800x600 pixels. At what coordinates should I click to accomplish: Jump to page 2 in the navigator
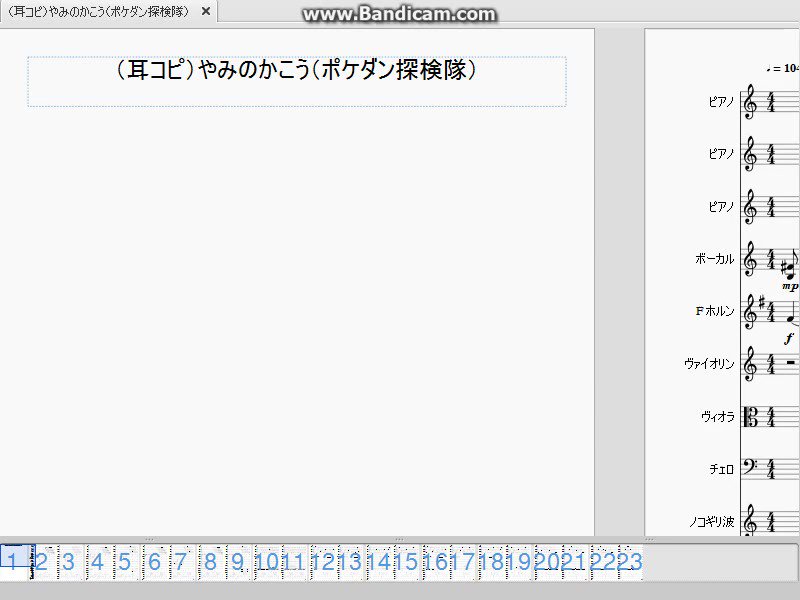(41, 561)
